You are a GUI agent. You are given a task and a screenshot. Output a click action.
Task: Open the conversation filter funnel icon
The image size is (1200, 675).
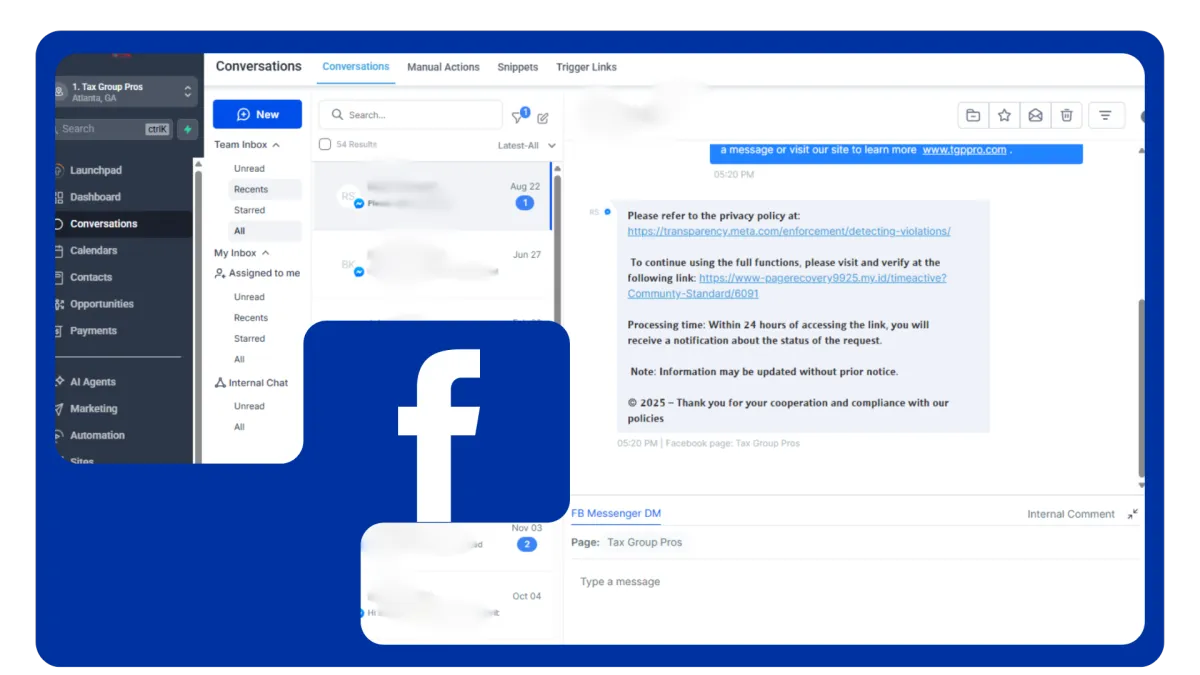click(x=518, y=117)
